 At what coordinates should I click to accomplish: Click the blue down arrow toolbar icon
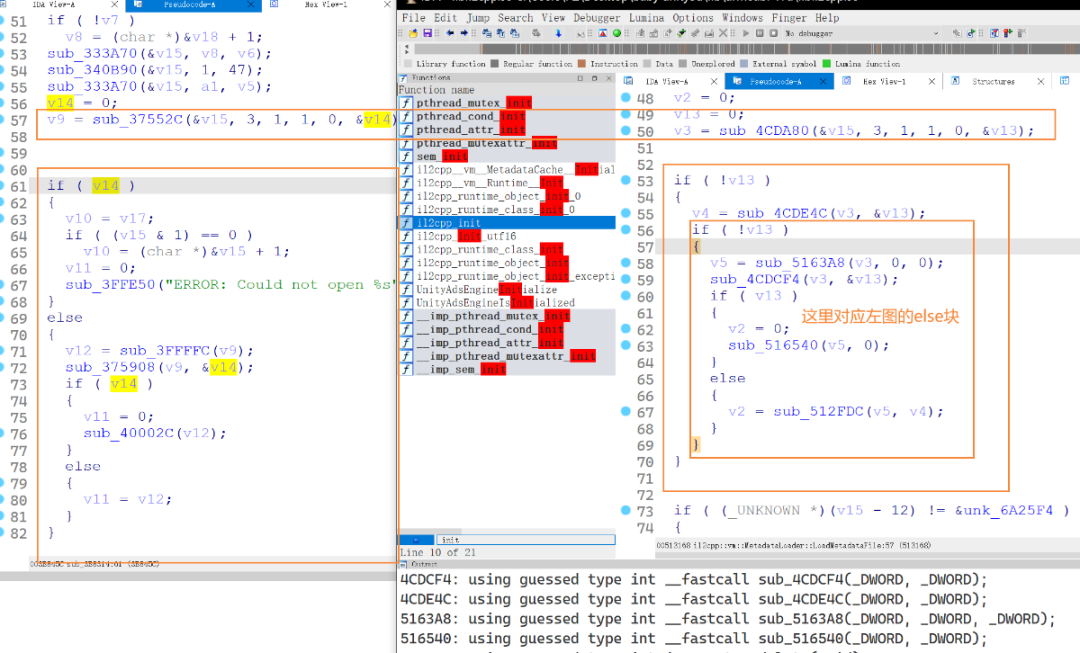pos(558,33)
